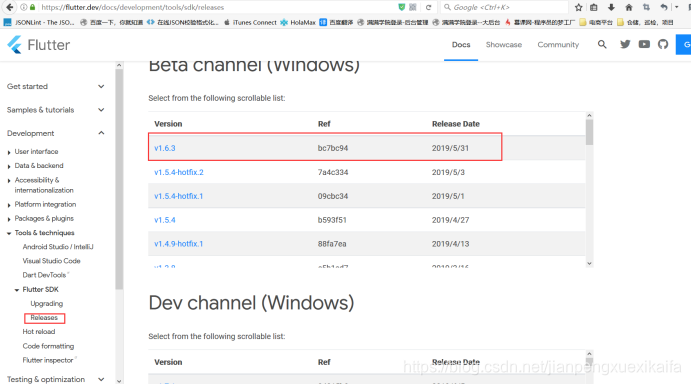This screenshot has width=691, height=385.
Task: Reload the page with refresh icon
Action: click(x=428, y=7)
